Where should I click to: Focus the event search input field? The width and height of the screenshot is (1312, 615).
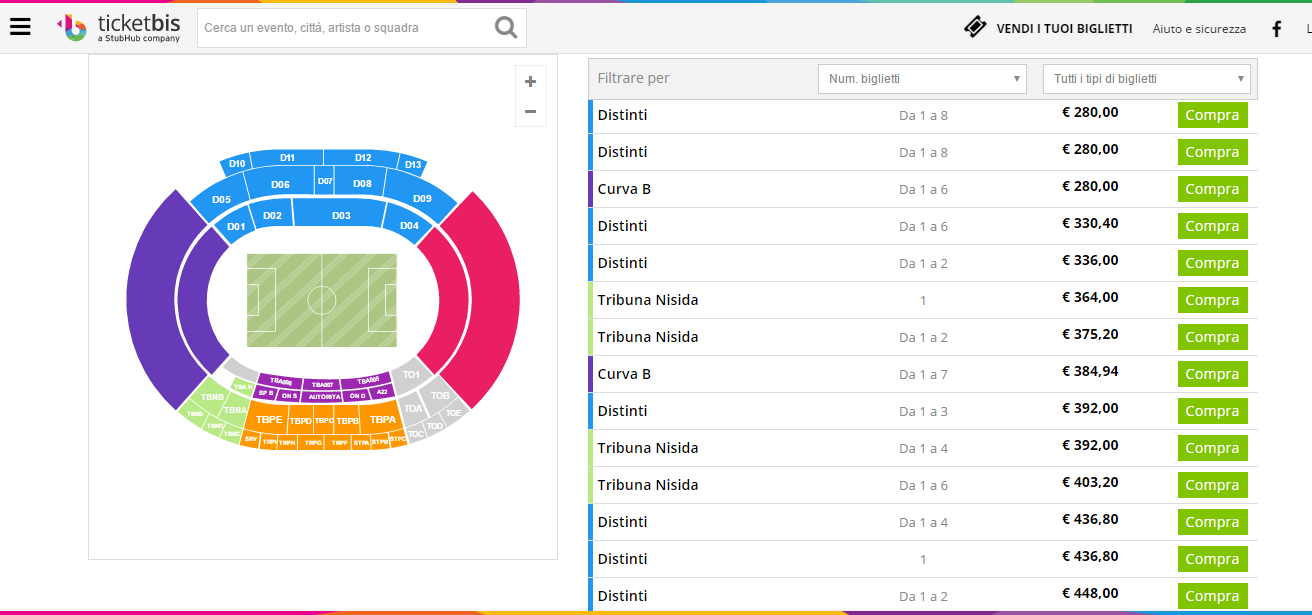[x=345, y=28]
